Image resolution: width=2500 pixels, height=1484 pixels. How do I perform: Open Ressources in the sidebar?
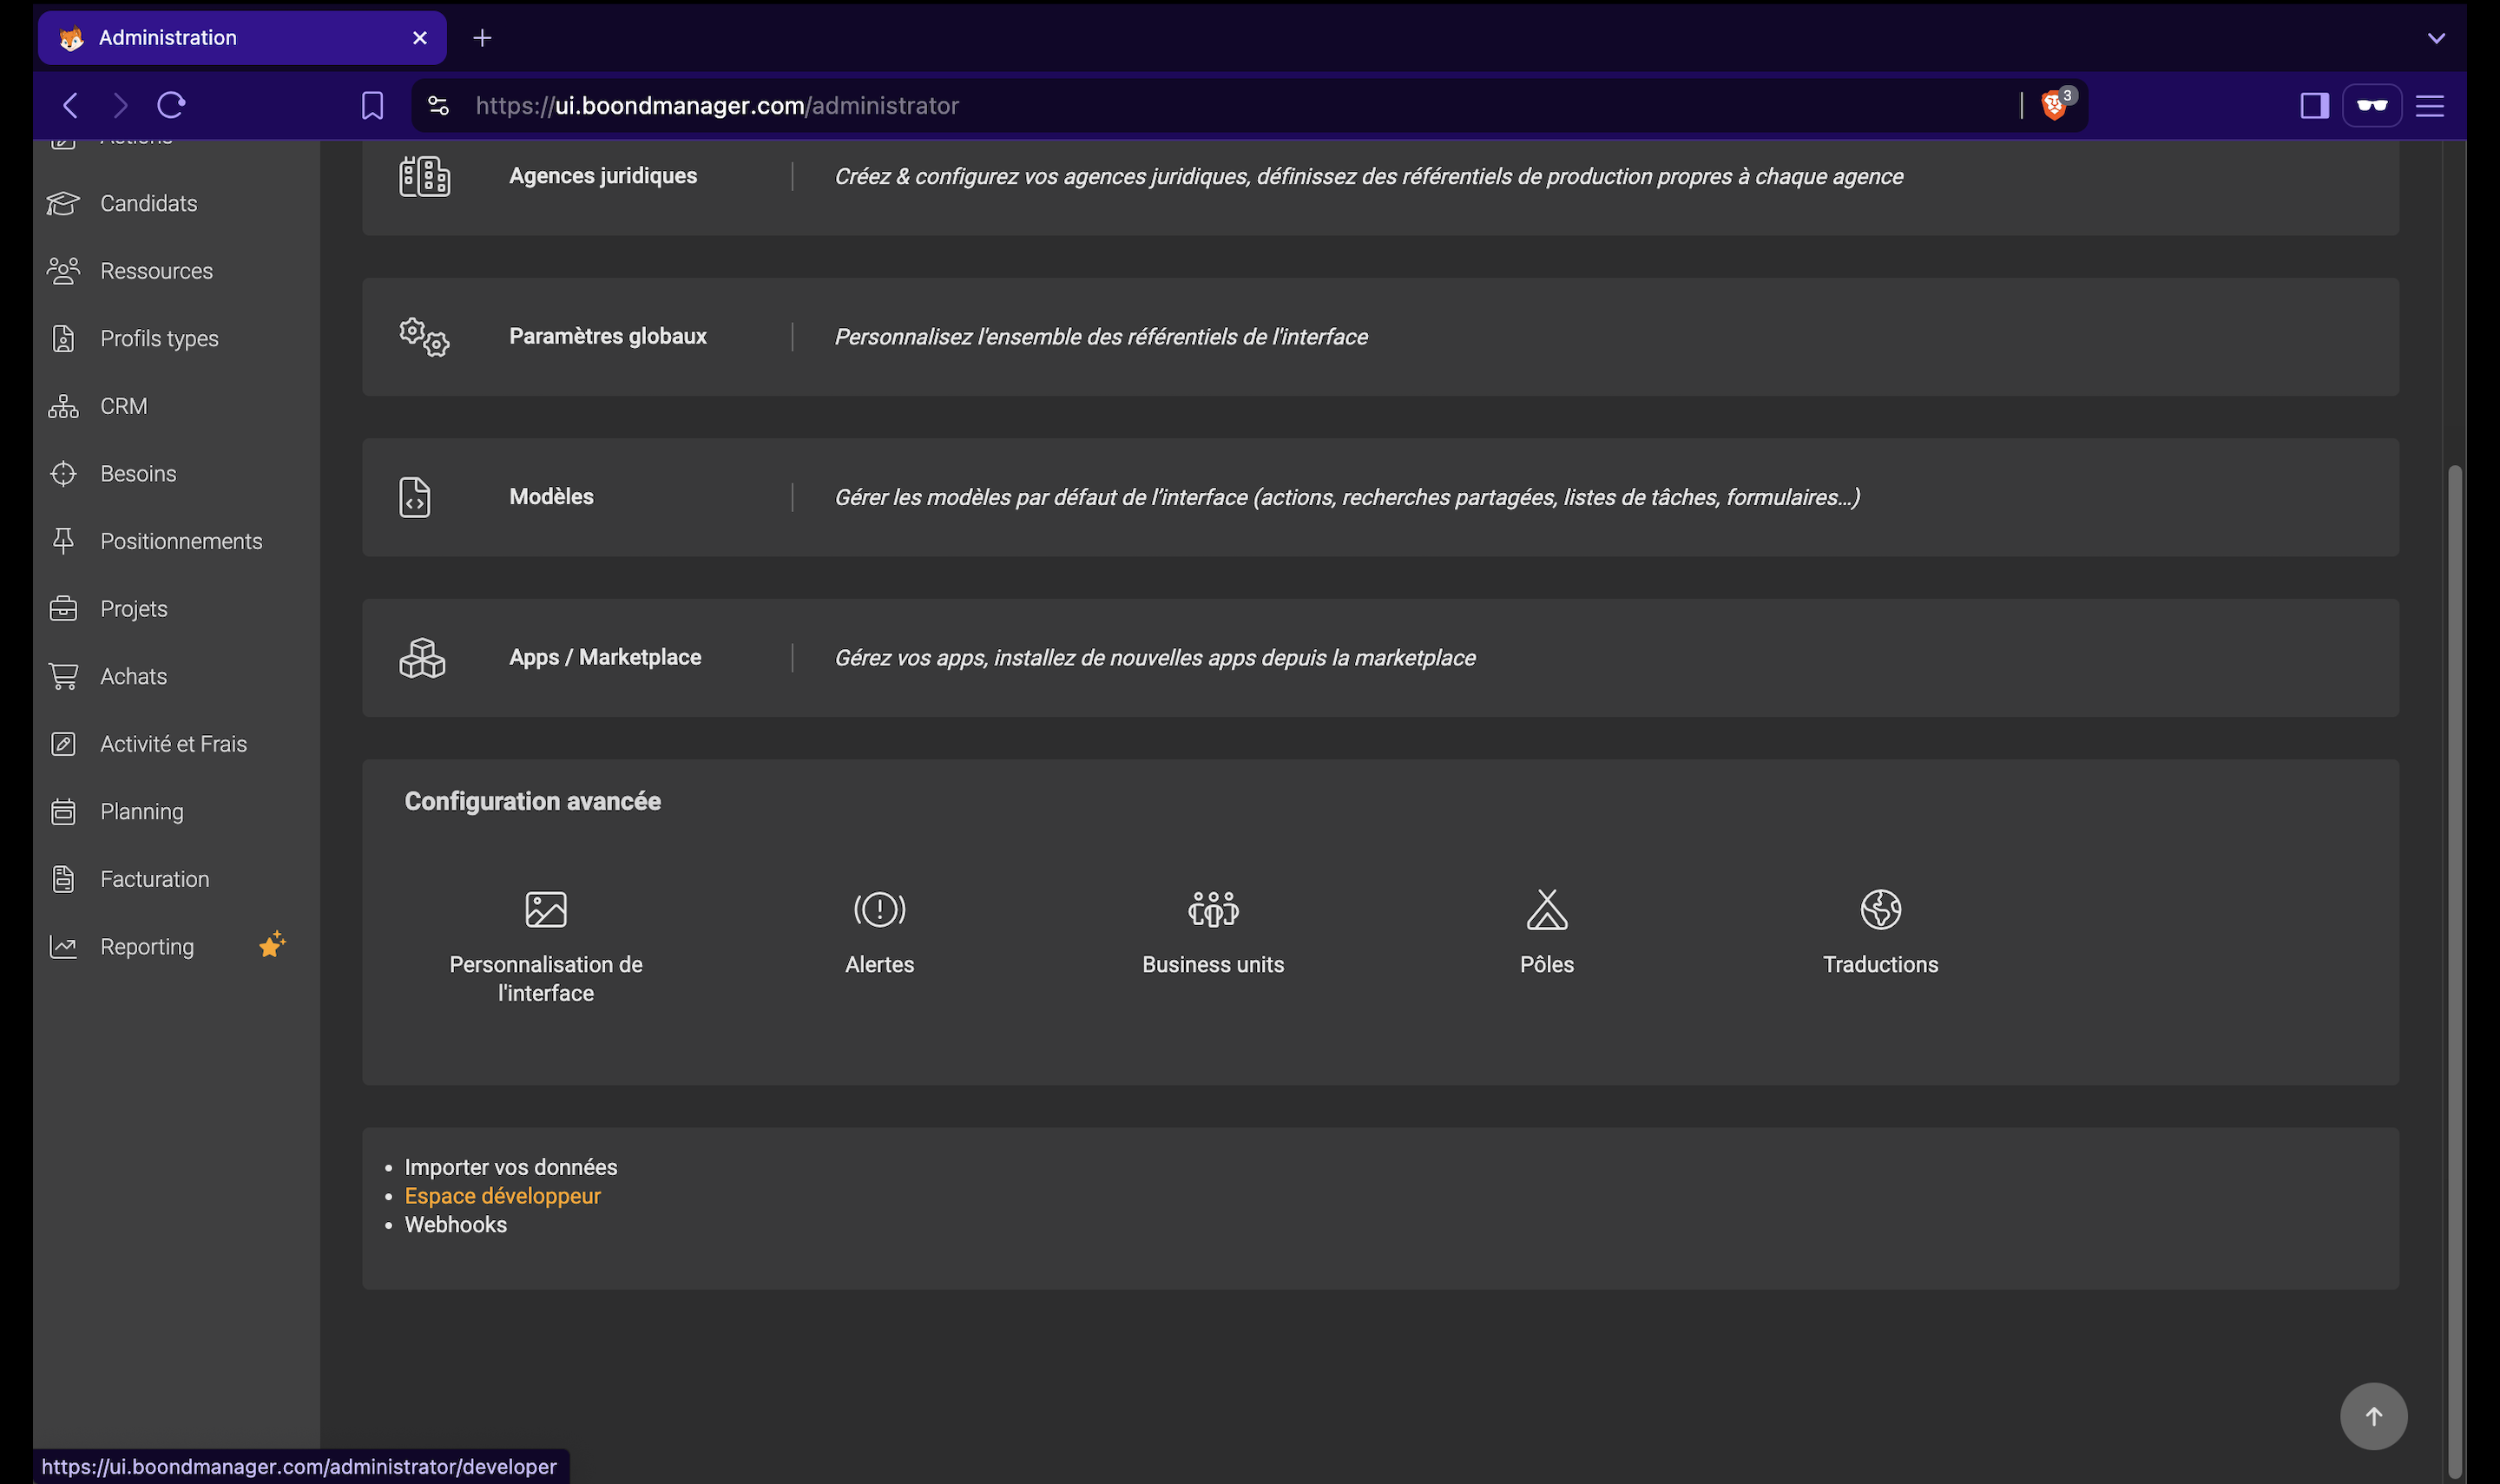click(156, 271)
